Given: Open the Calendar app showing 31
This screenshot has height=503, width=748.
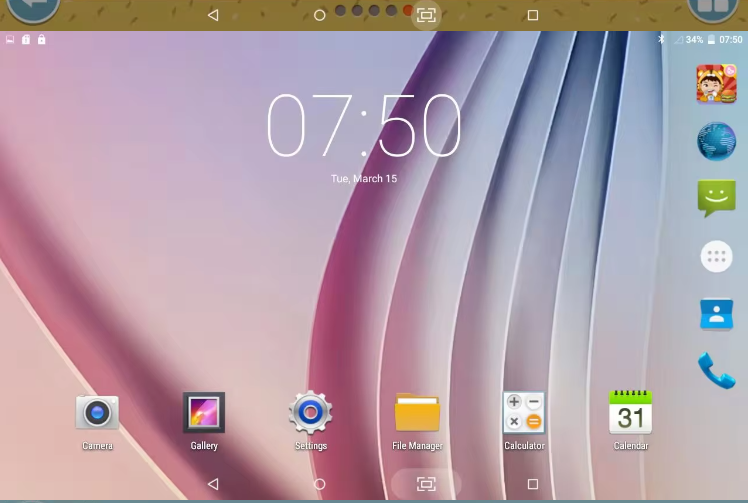Looking at the screenshot, I should [x=631, y=412].
